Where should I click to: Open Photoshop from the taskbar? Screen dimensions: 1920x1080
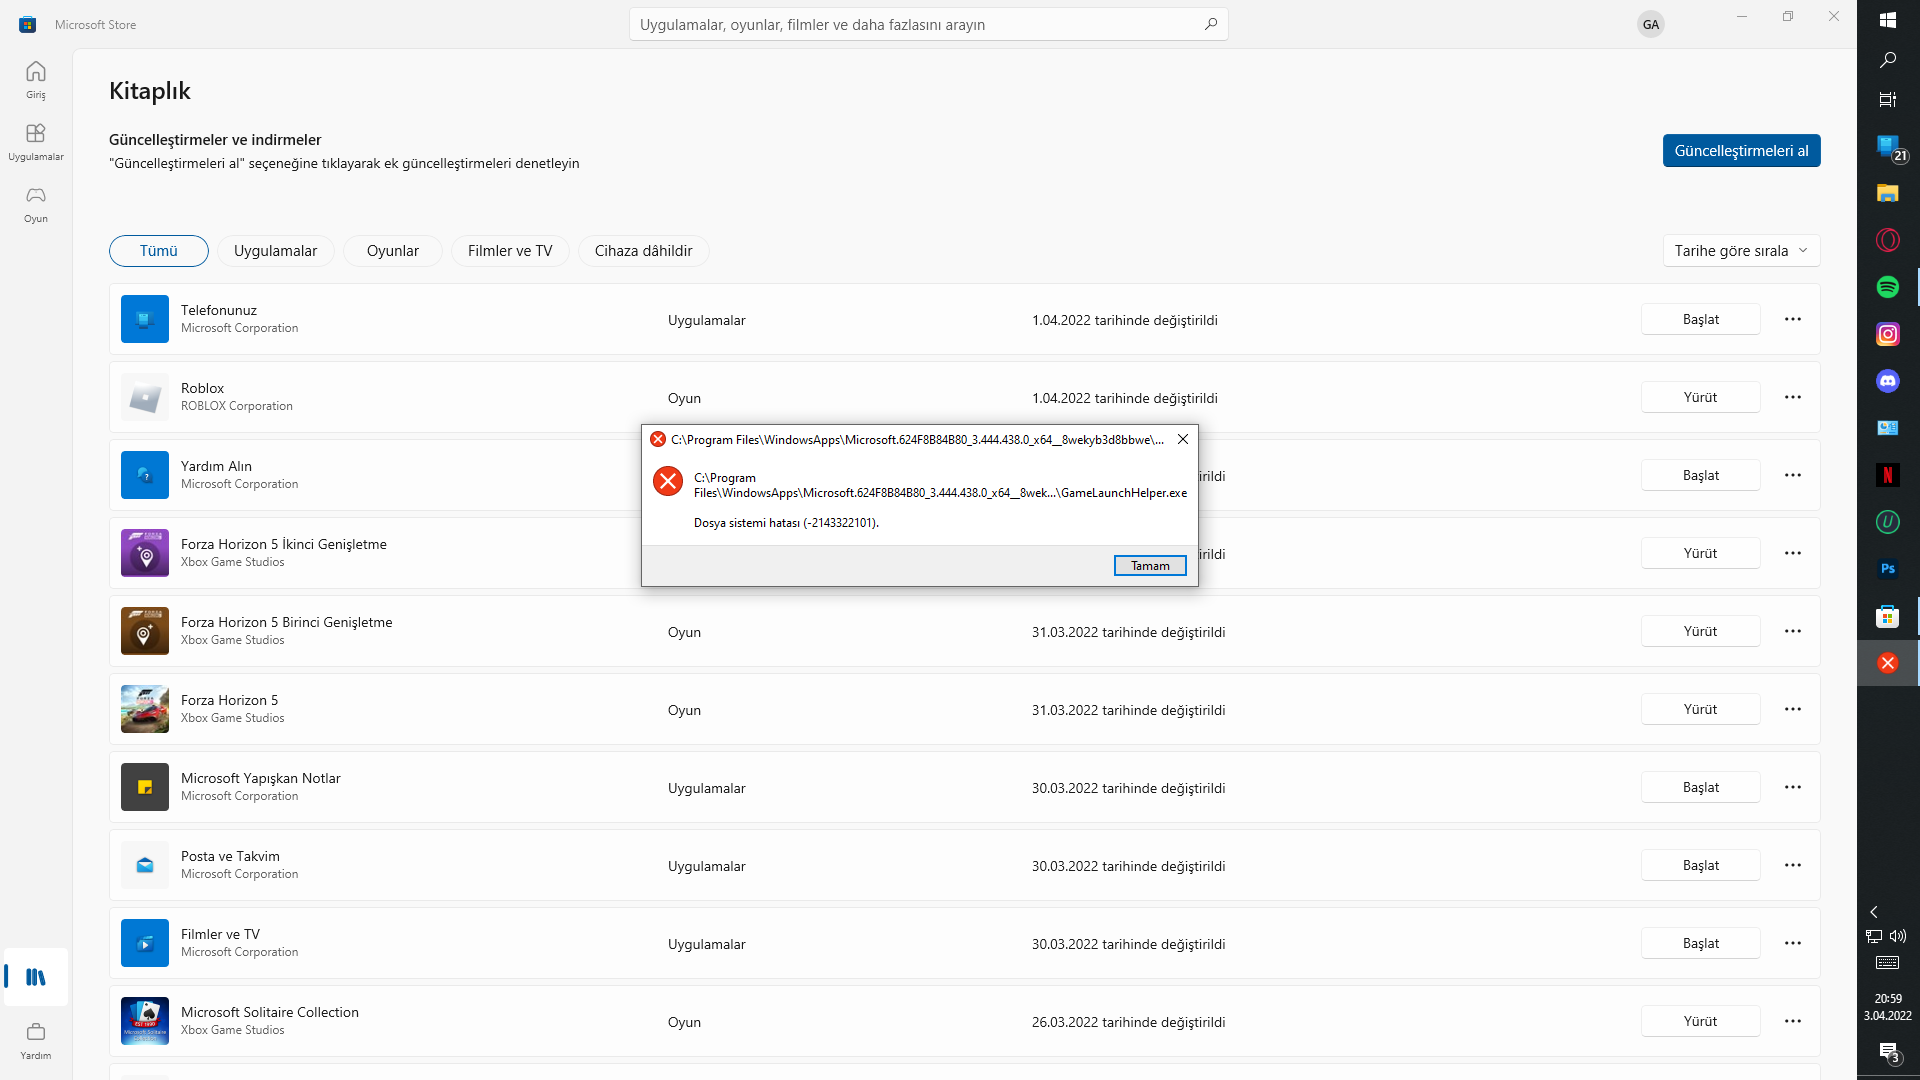tap(1888, 569)
